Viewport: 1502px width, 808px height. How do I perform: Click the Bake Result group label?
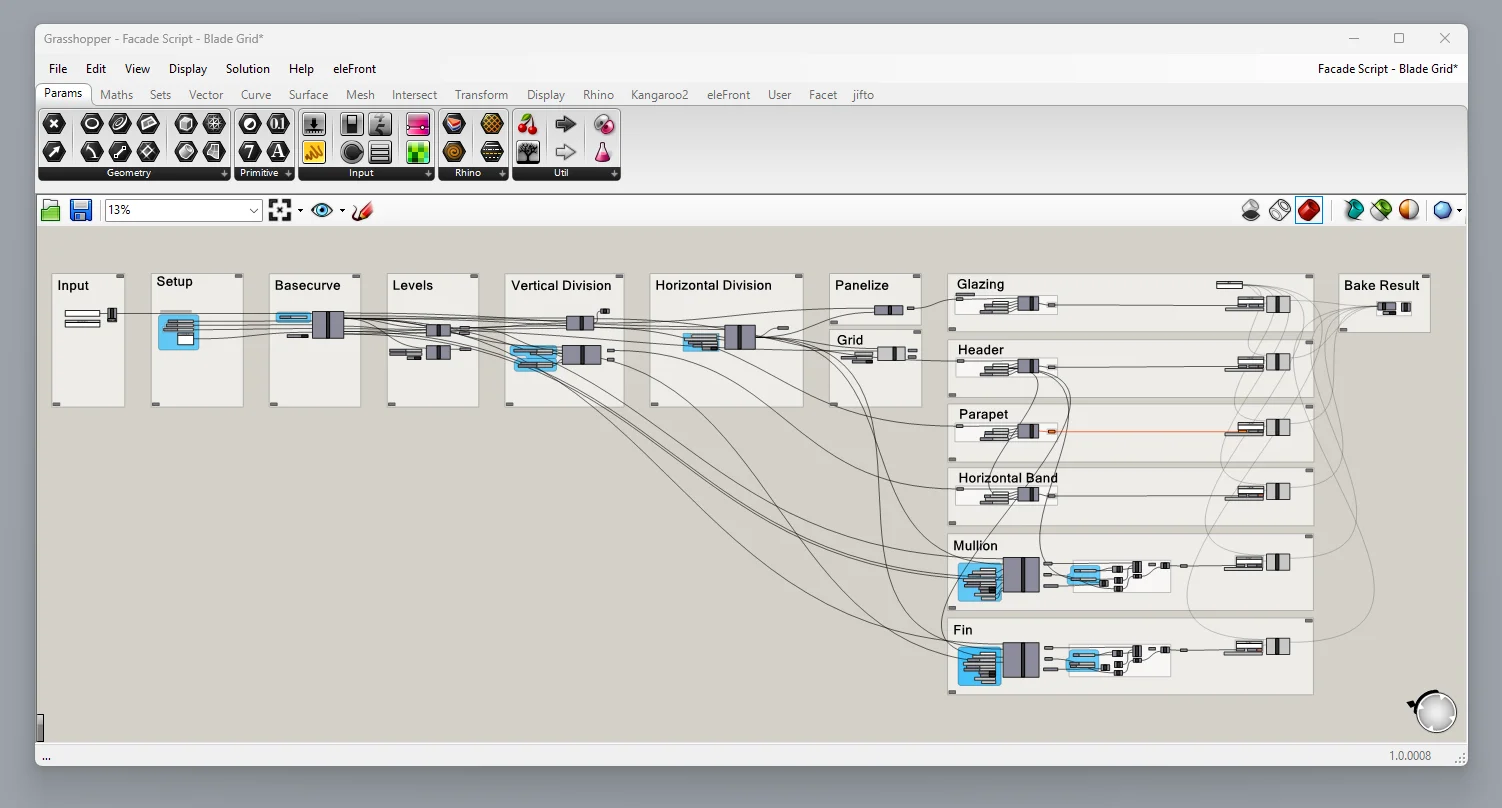[1382, 285]
